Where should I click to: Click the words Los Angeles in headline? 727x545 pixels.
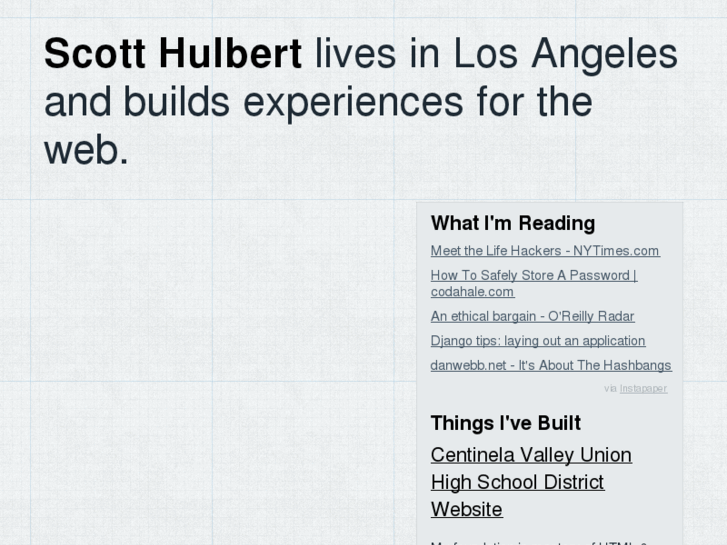pos(565,54)
